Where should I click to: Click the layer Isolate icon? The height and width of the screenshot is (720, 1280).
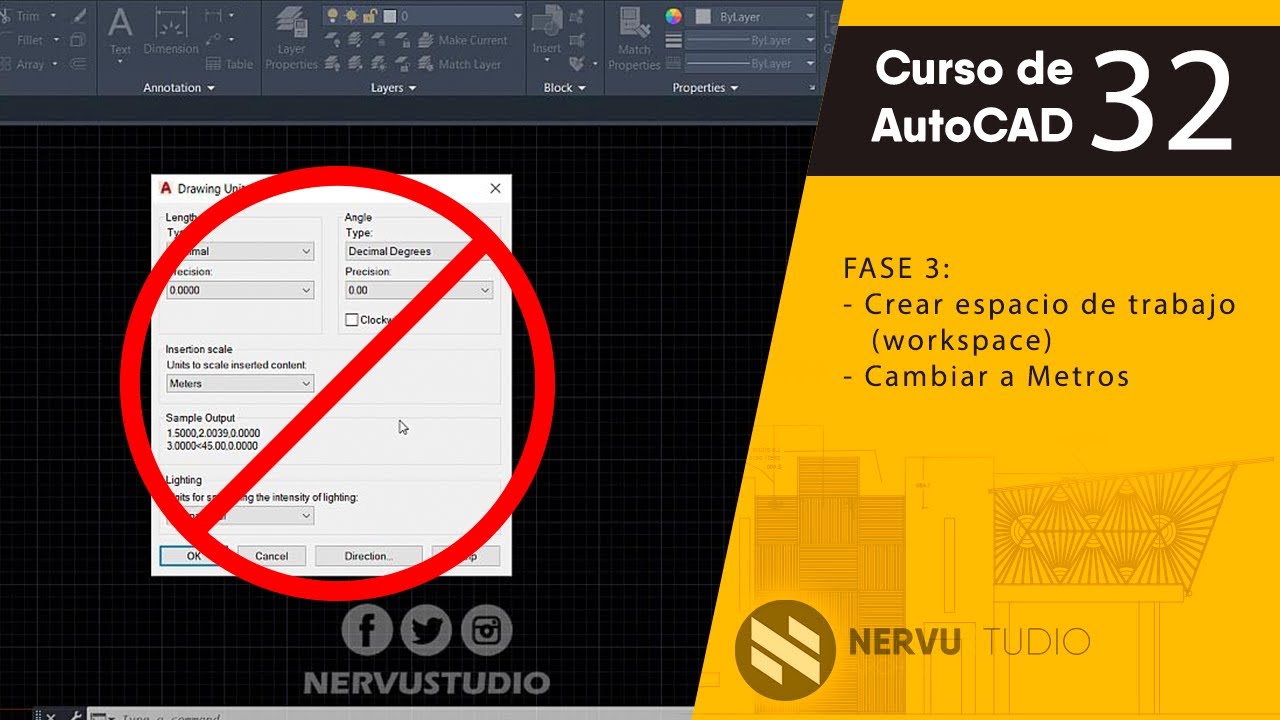pos(355,40)
